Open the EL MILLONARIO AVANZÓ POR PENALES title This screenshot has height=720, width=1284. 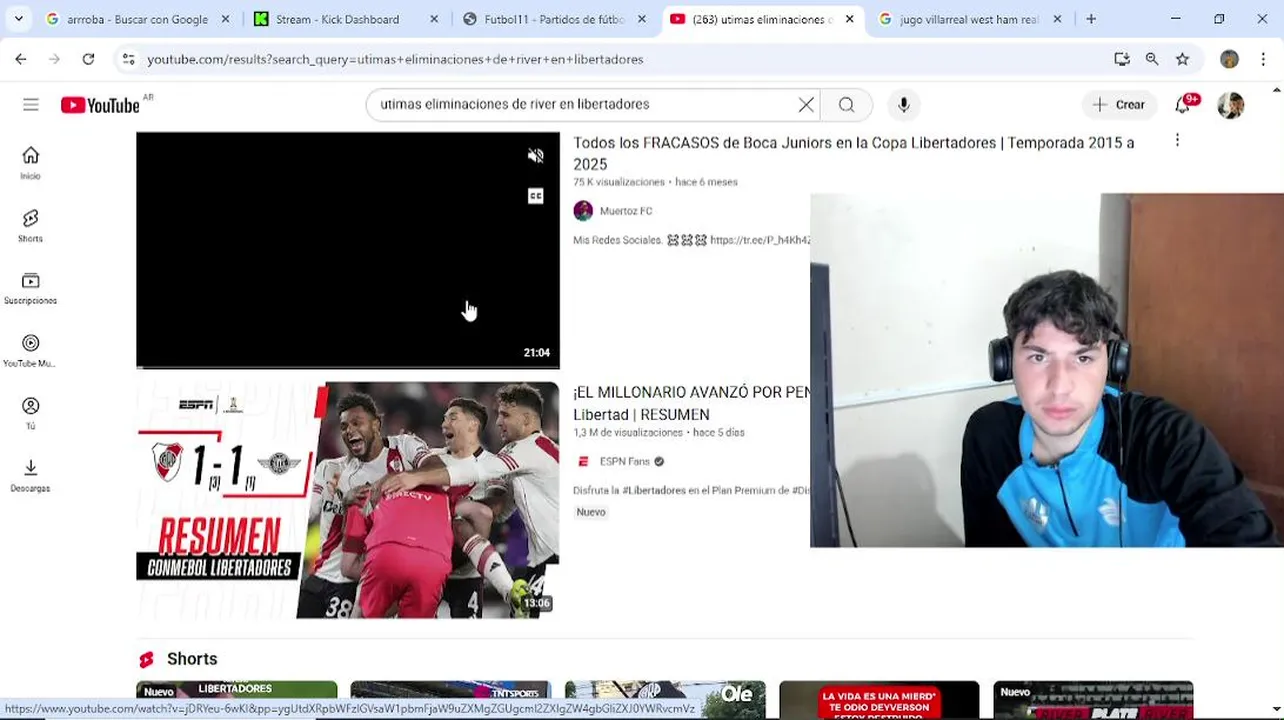691,403
